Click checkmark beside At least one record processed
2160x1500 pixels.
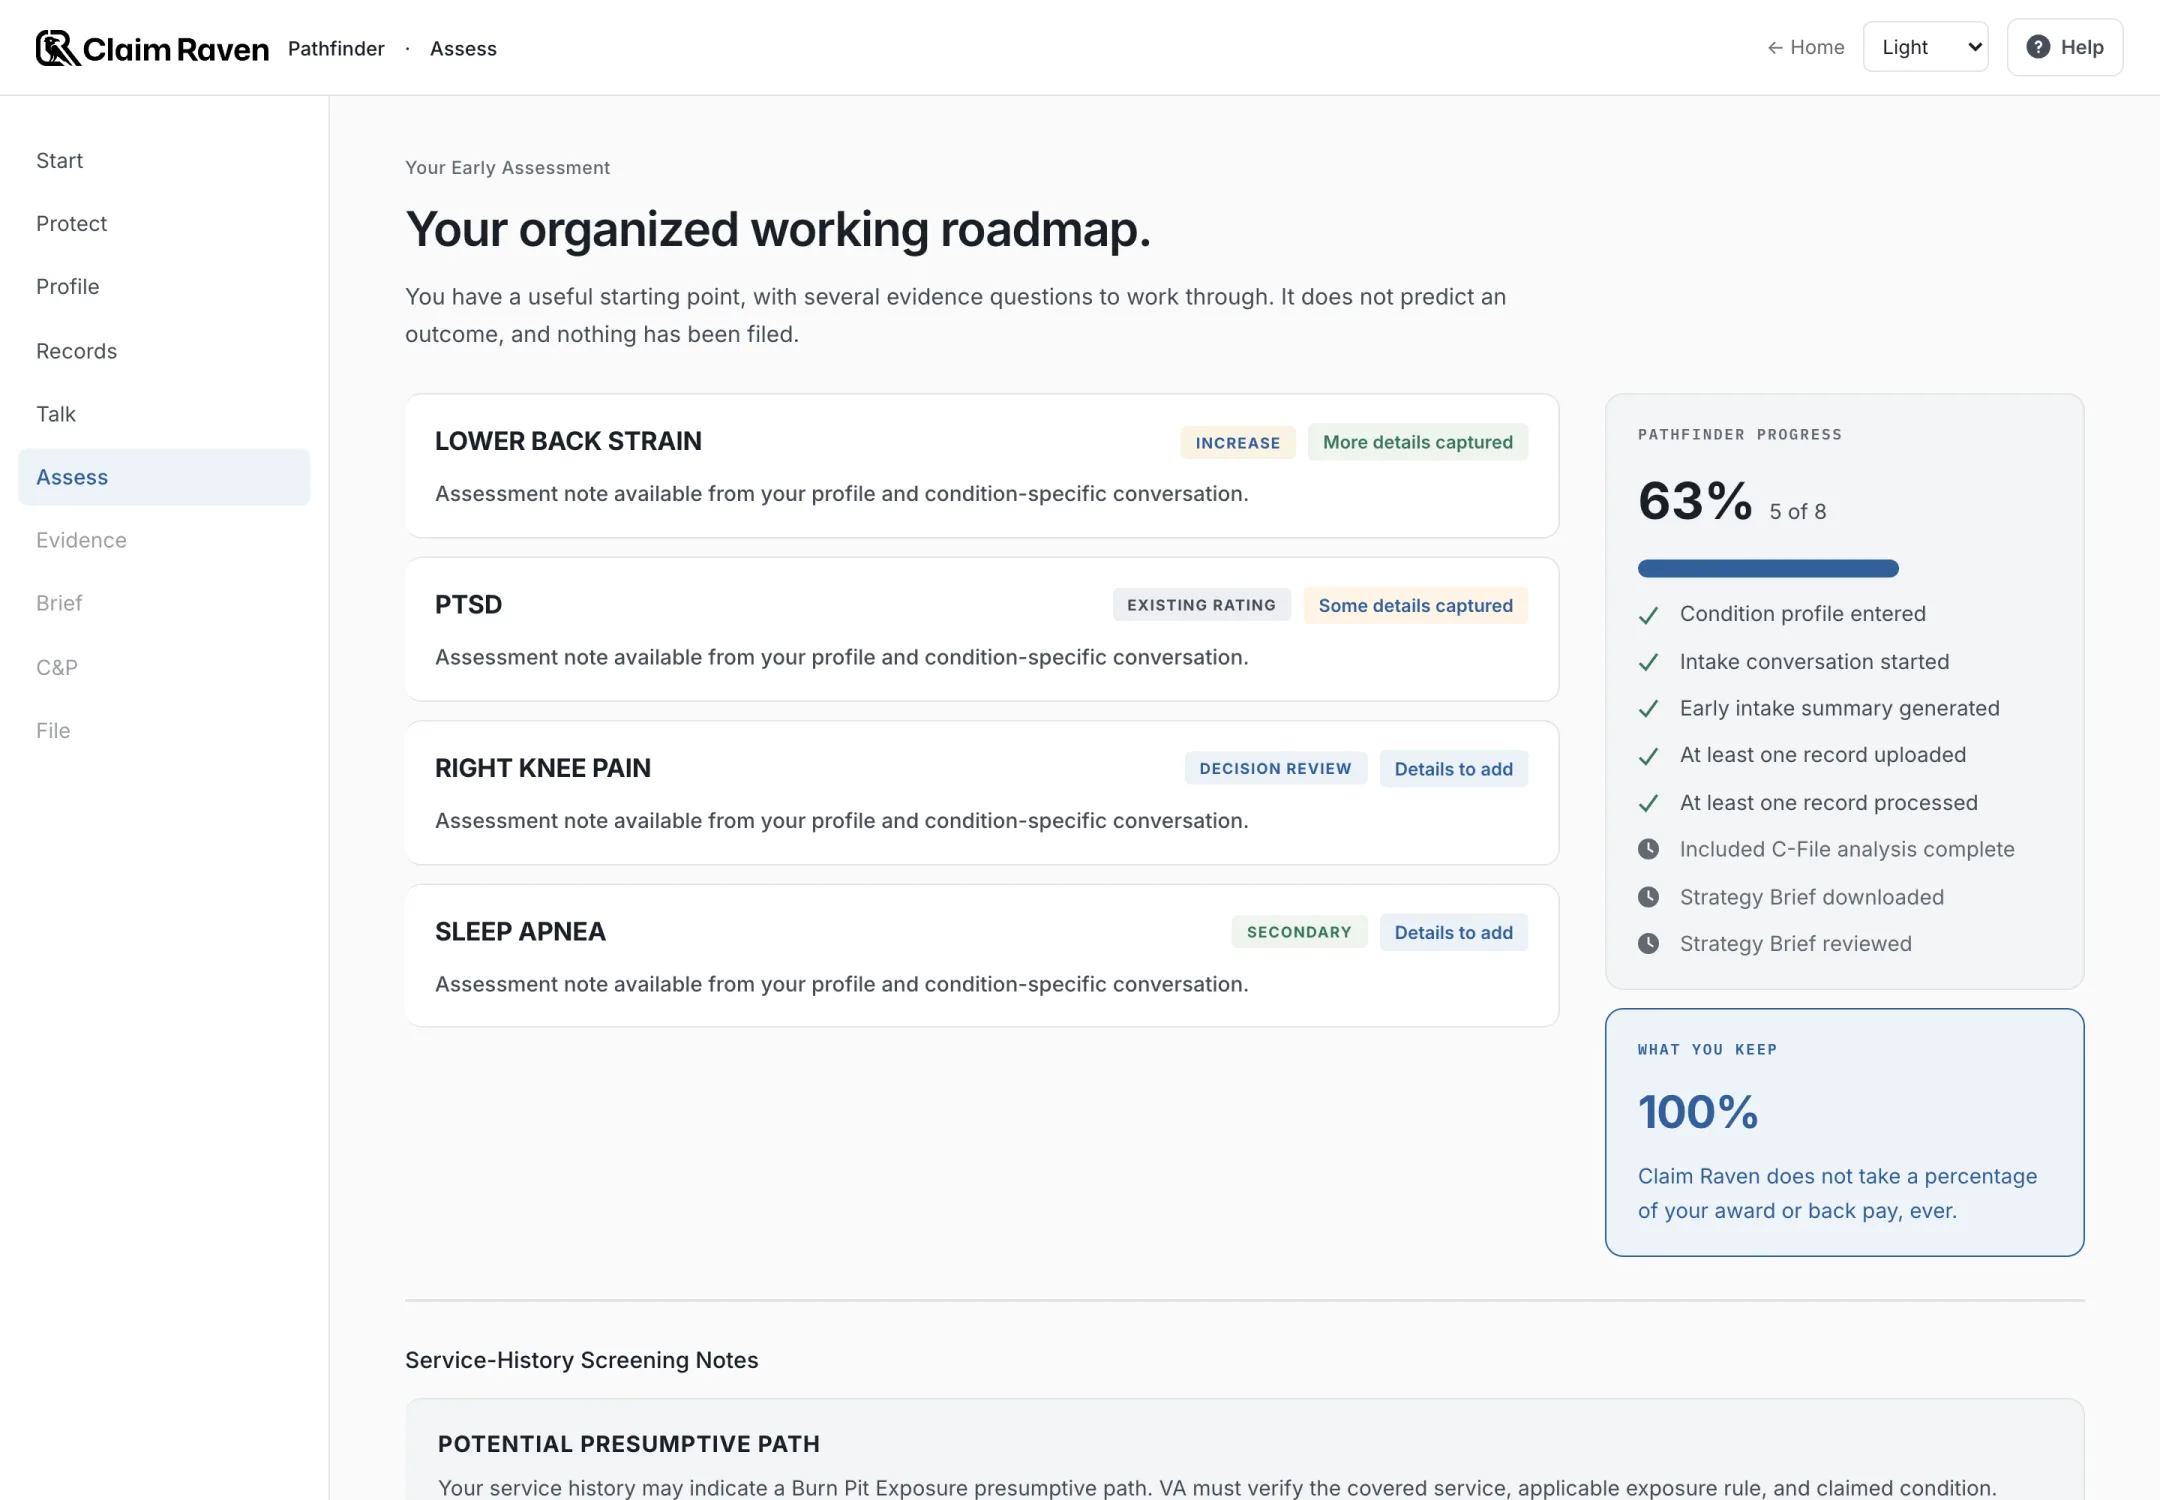1649,803
